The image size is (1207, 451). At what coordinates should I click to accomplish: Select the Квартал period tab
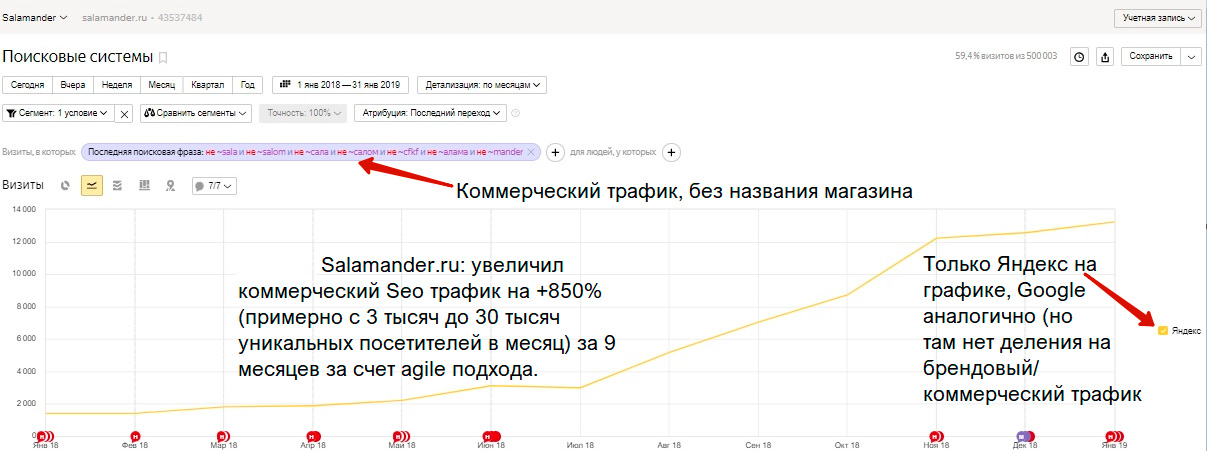[207, 85]
